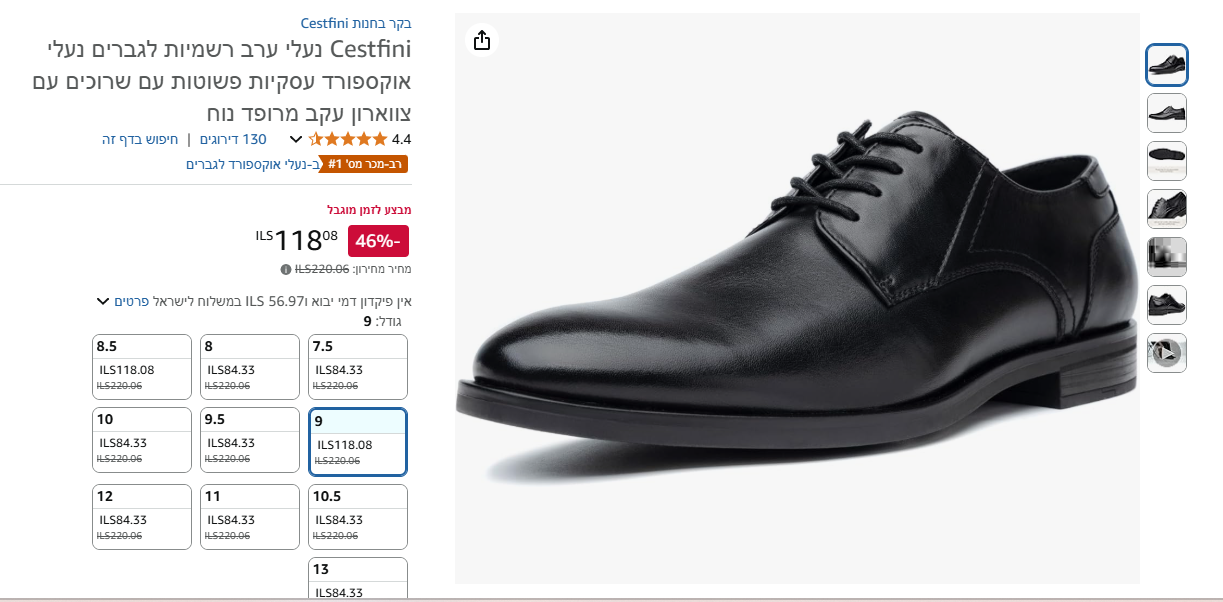Expand the ratings dropdown chevron
This screenshot has height=602, width=1223.
[x=296, y=140]
